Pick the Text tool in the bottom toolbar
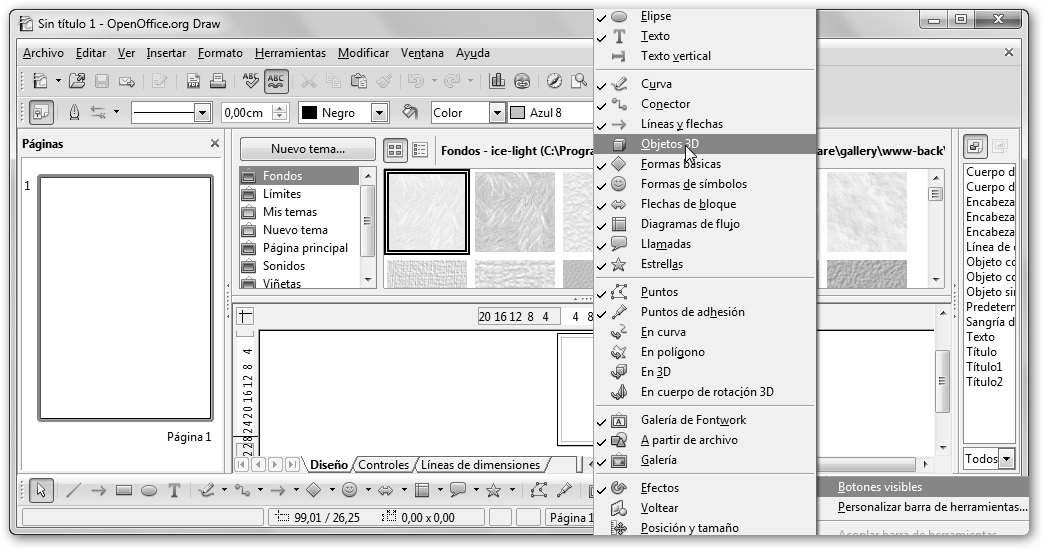 174,490
